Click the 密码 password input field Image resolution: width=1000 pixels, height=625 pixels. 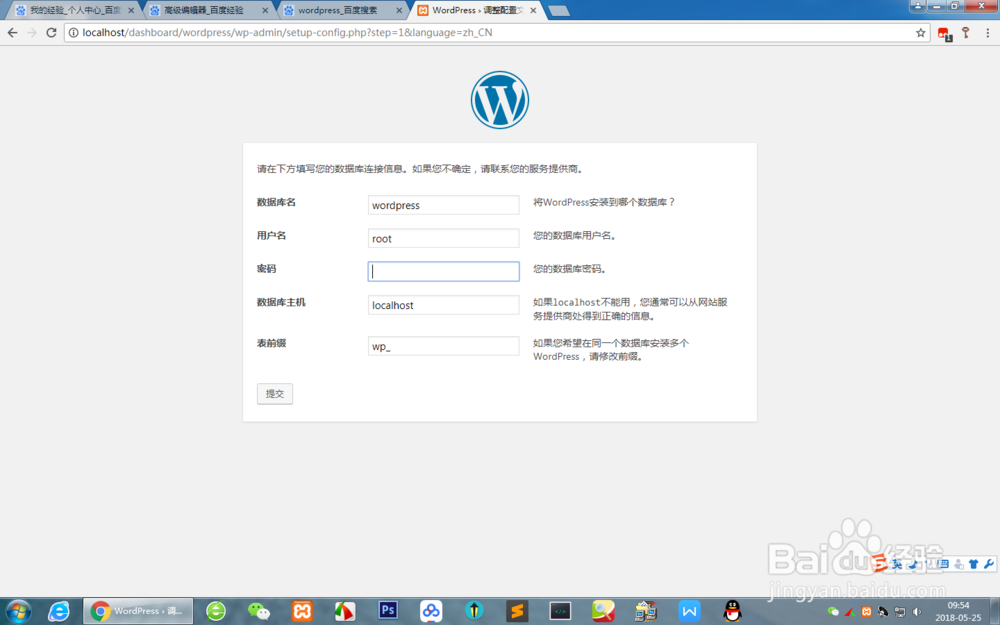point(443,271)
